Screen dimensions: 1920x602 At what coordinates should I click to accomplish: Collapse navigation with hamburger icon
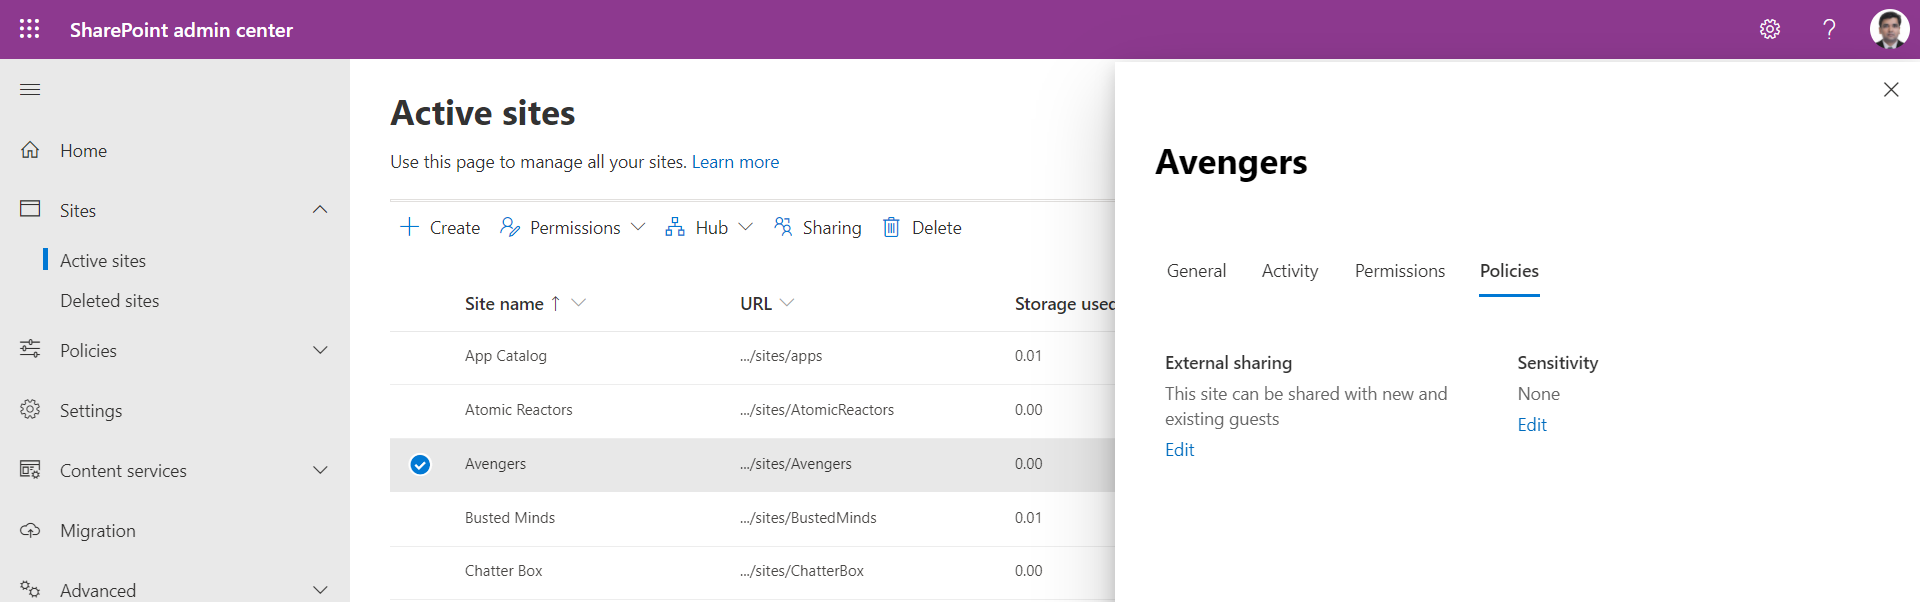pyautogui.click(x=30, y=90)
